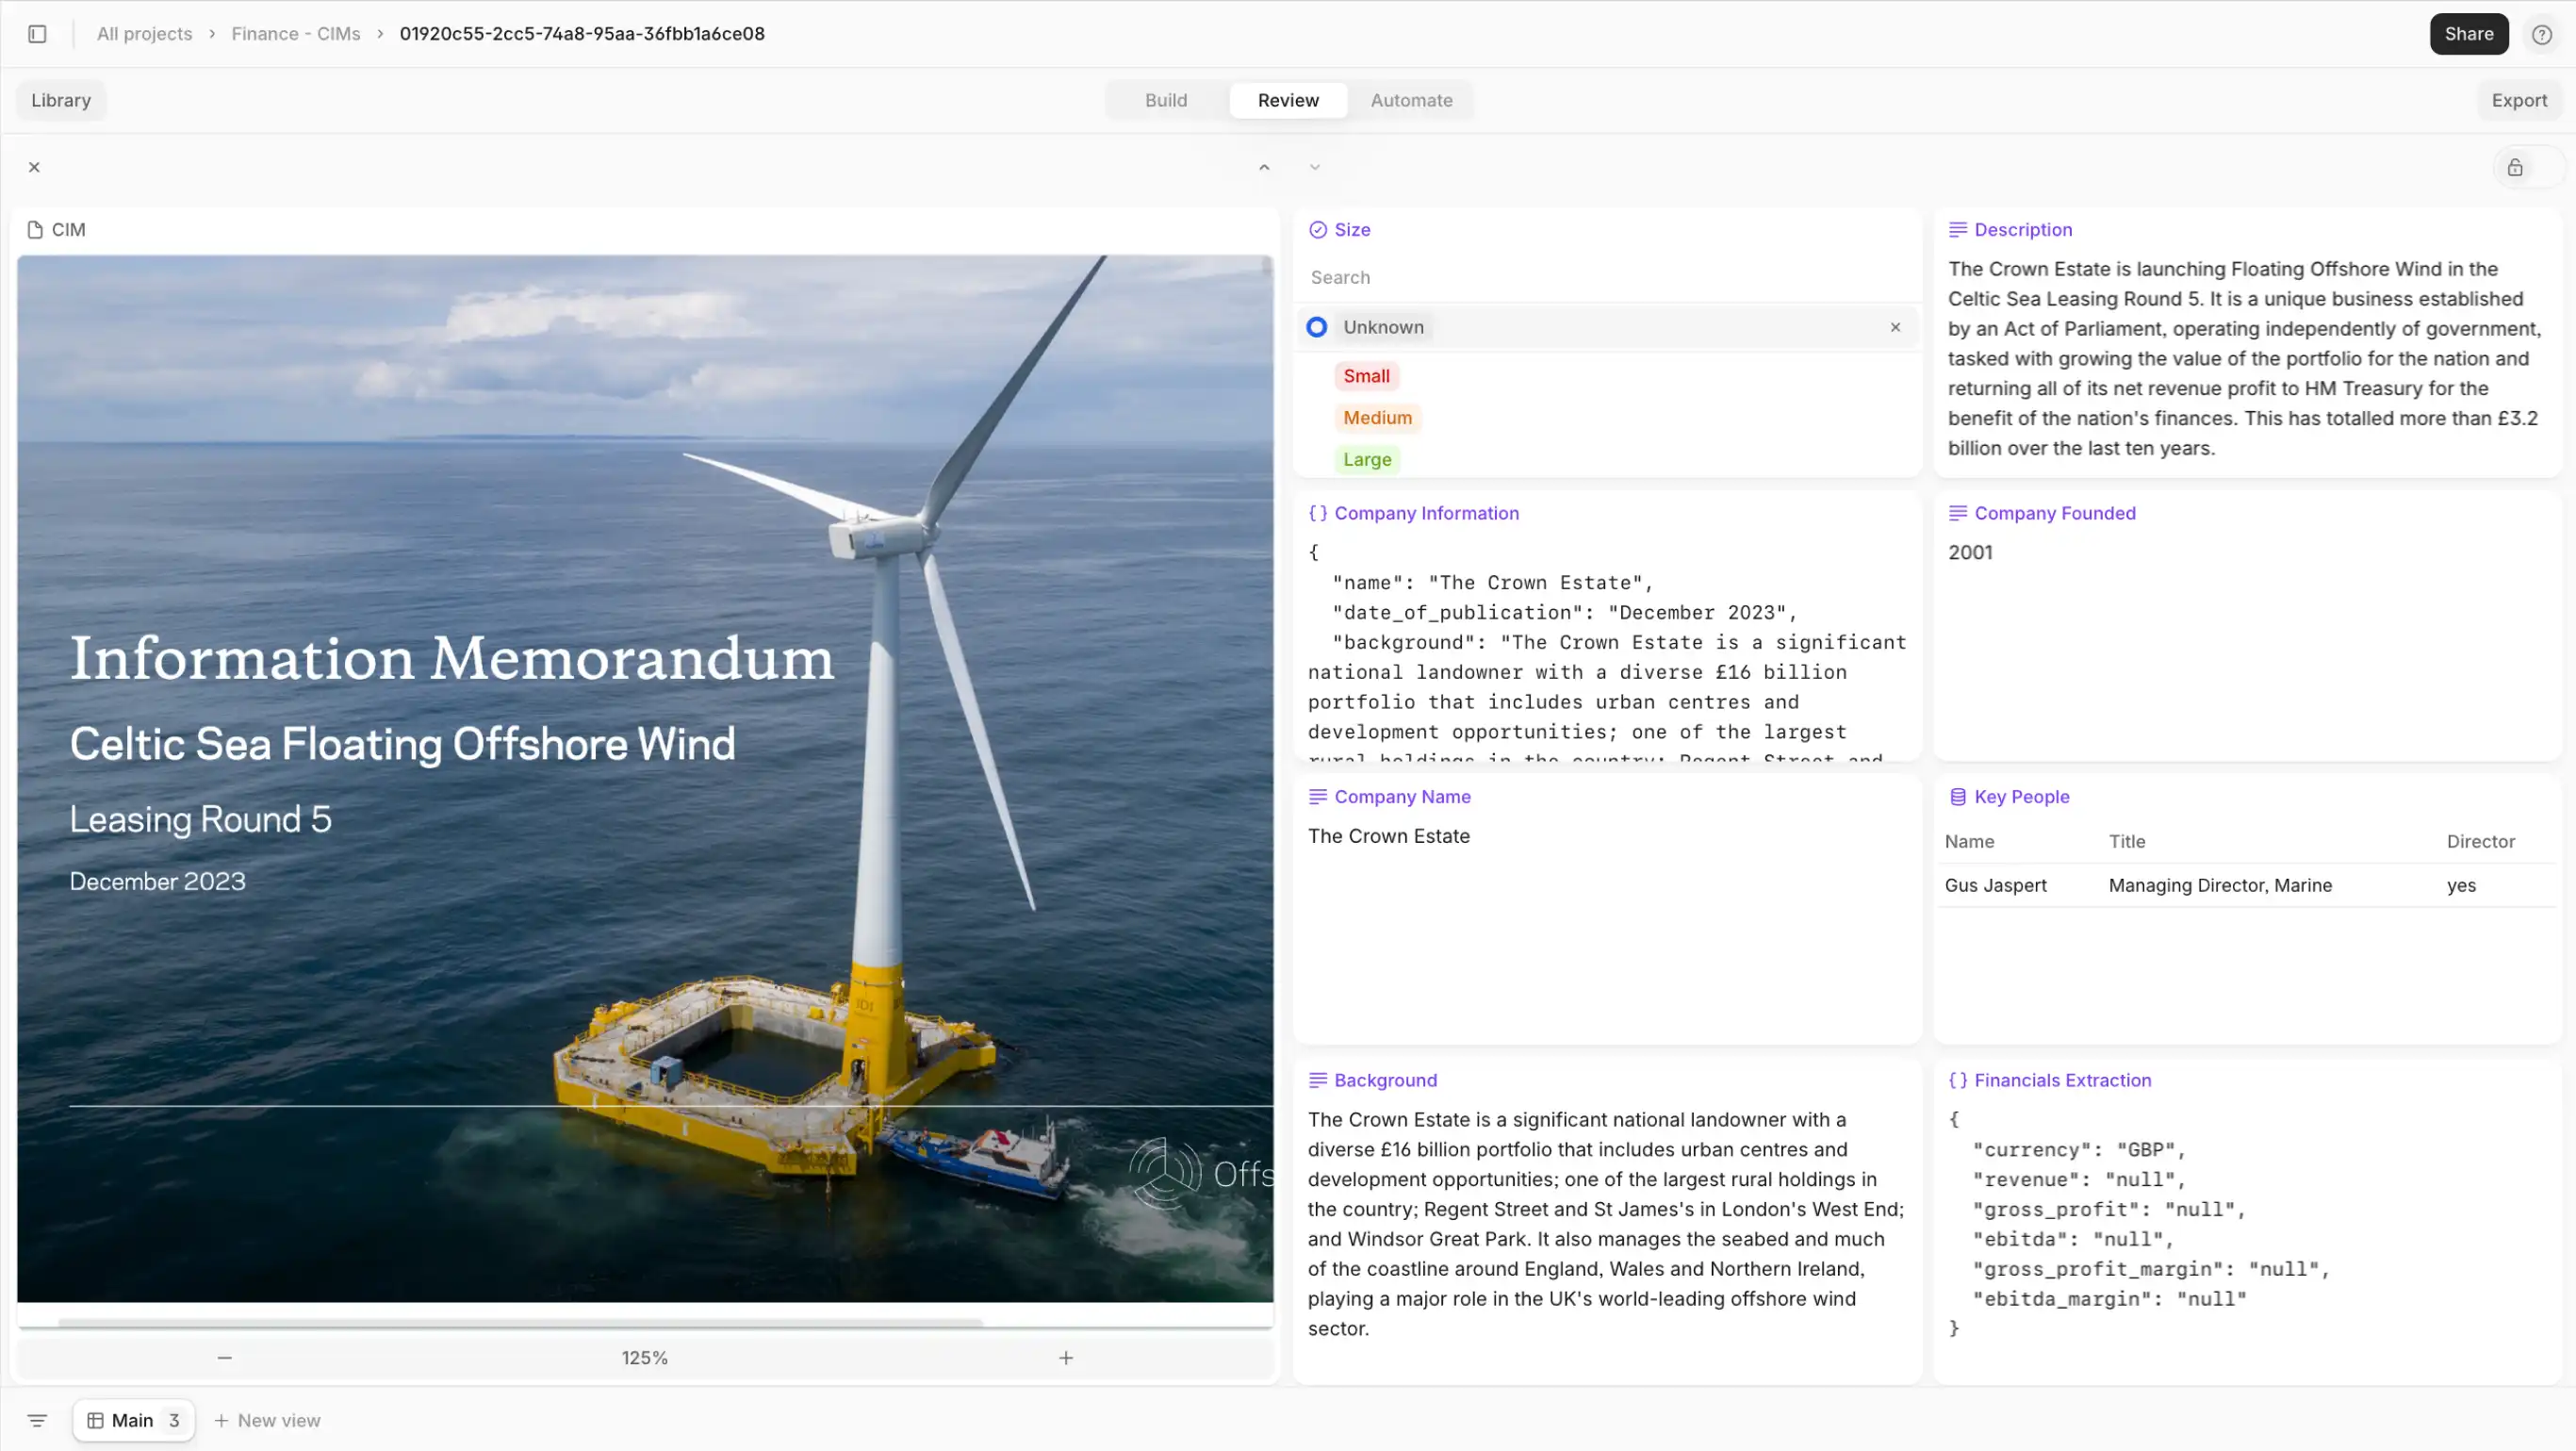This screenshot has height=1451, width=2576.
Task: Zoom out the document with minus
Action: coord(225,1358)
